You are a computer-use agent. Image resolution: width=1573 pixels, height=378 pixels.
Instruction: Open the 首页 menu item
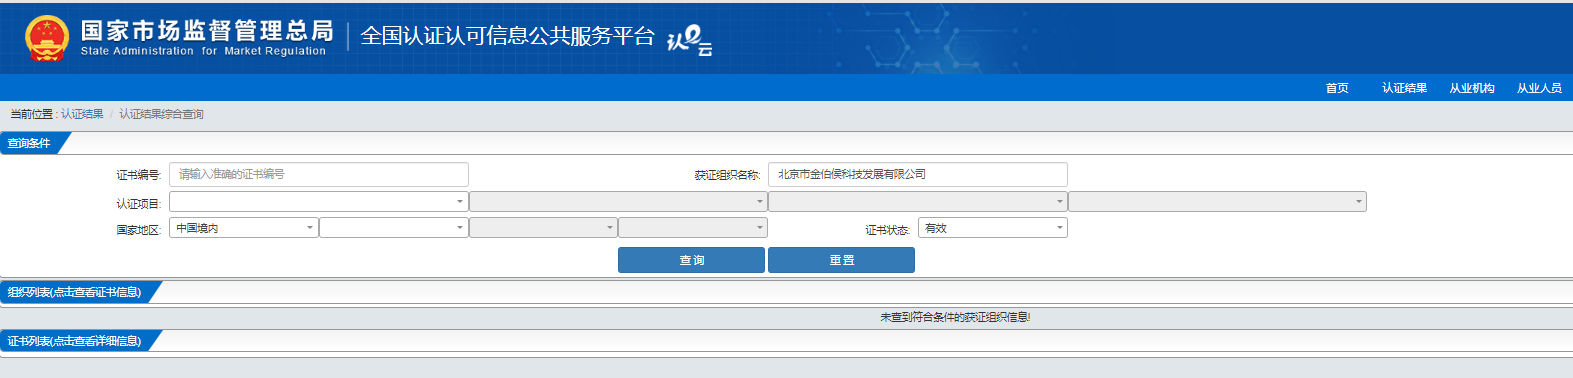point(1337,88)
